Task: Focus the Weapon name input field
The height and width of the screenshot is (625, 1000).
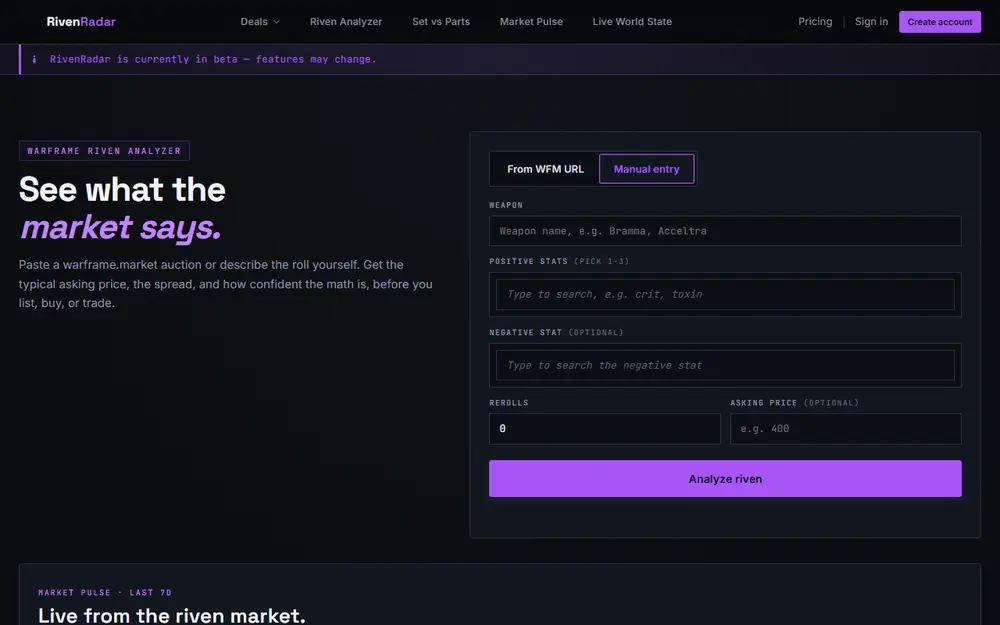Action: tap(725, 231)
